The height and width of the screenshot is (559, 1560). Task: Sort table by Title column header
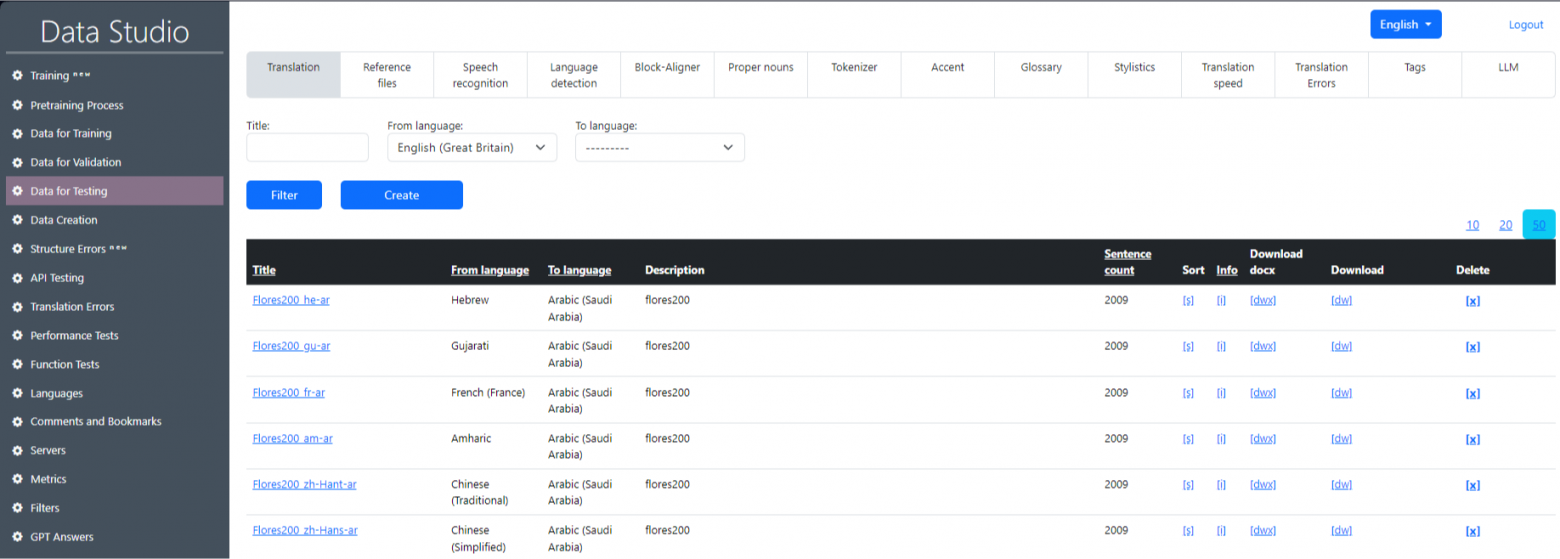264,270
